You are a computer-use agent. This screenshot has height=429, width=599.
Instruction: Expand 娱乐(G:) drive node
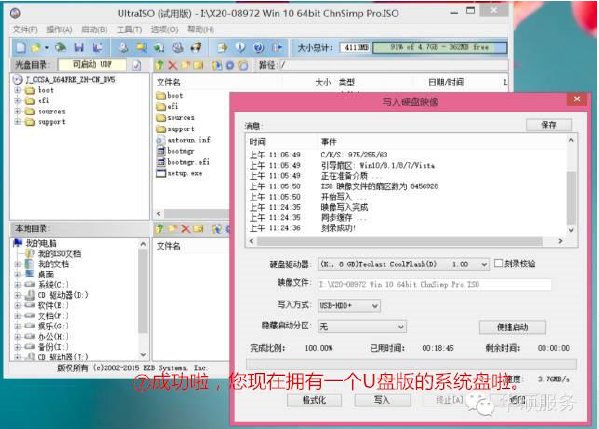pos(18,326)
